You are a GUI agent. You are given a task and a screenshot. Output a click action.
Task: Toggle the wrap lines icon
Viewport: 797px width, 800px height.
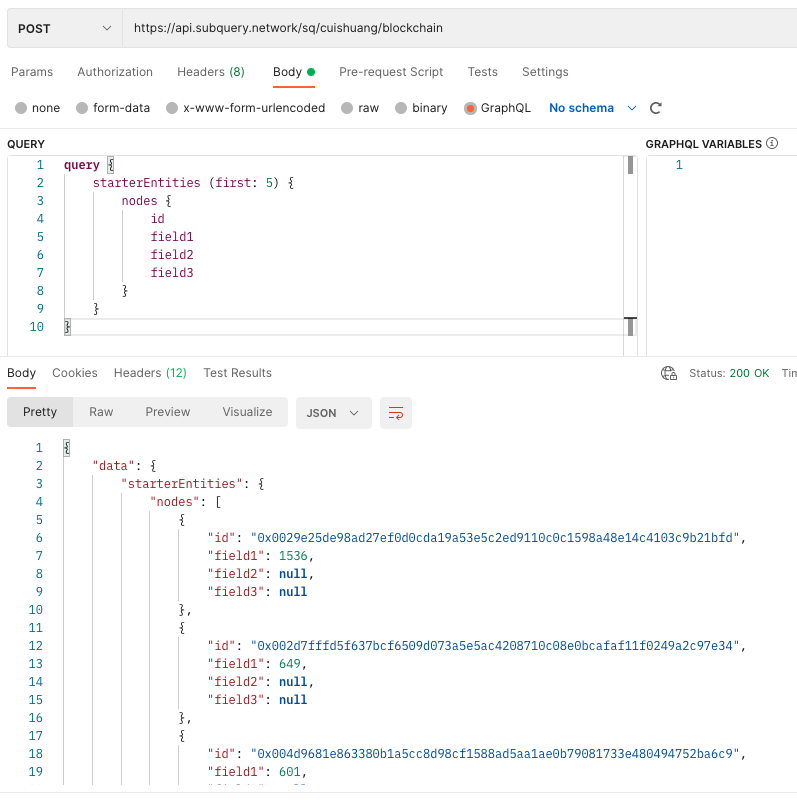pyautogui.click(x=396, y=412)
